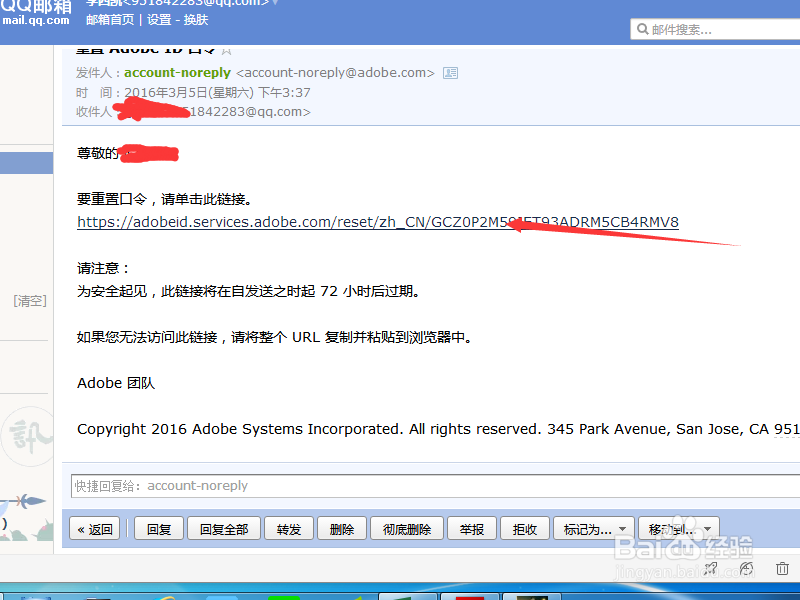
Task: Open 换肤 skin change link
Action: point(196,20)
